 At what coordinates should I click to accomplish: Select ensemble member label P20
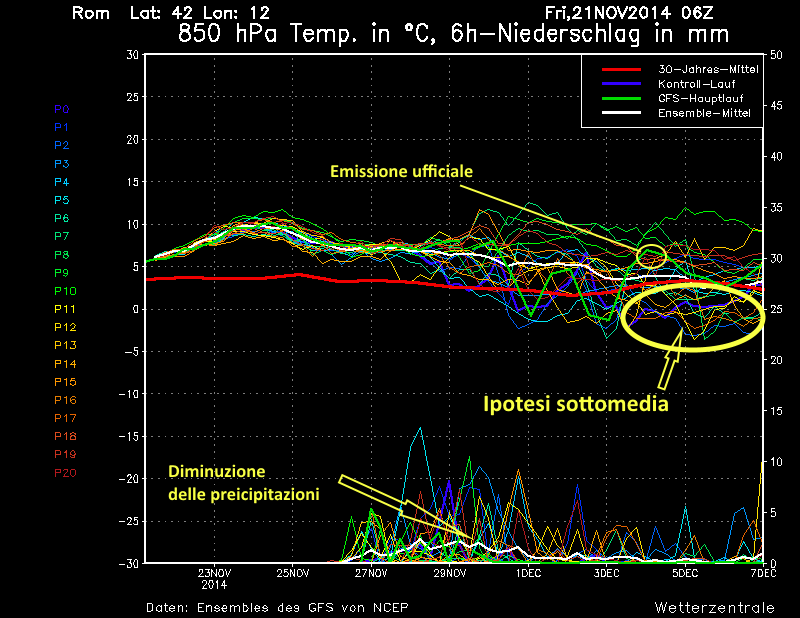click(65, 473)
